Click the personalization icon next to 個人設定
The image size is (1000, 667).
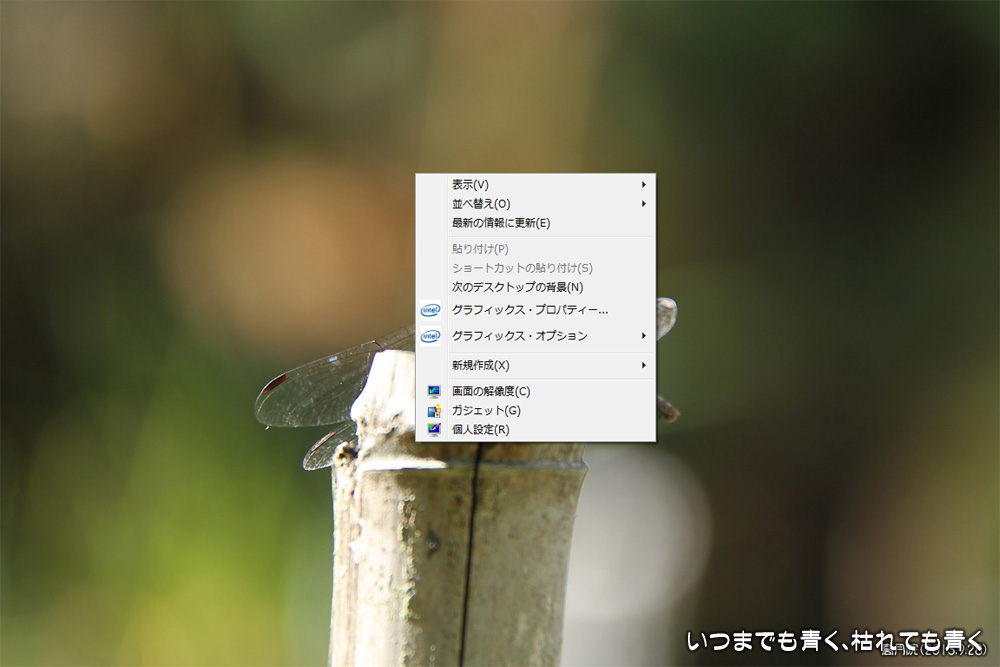pyautogui.click(x=433, y=430)
